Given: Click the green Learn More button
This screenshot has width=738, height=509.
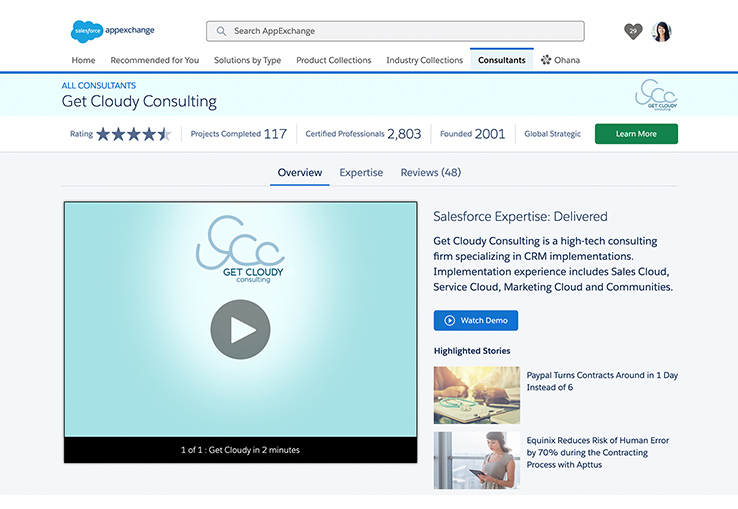Looking at the screenshot, I should pyautogui.click(x=636, y=134).
